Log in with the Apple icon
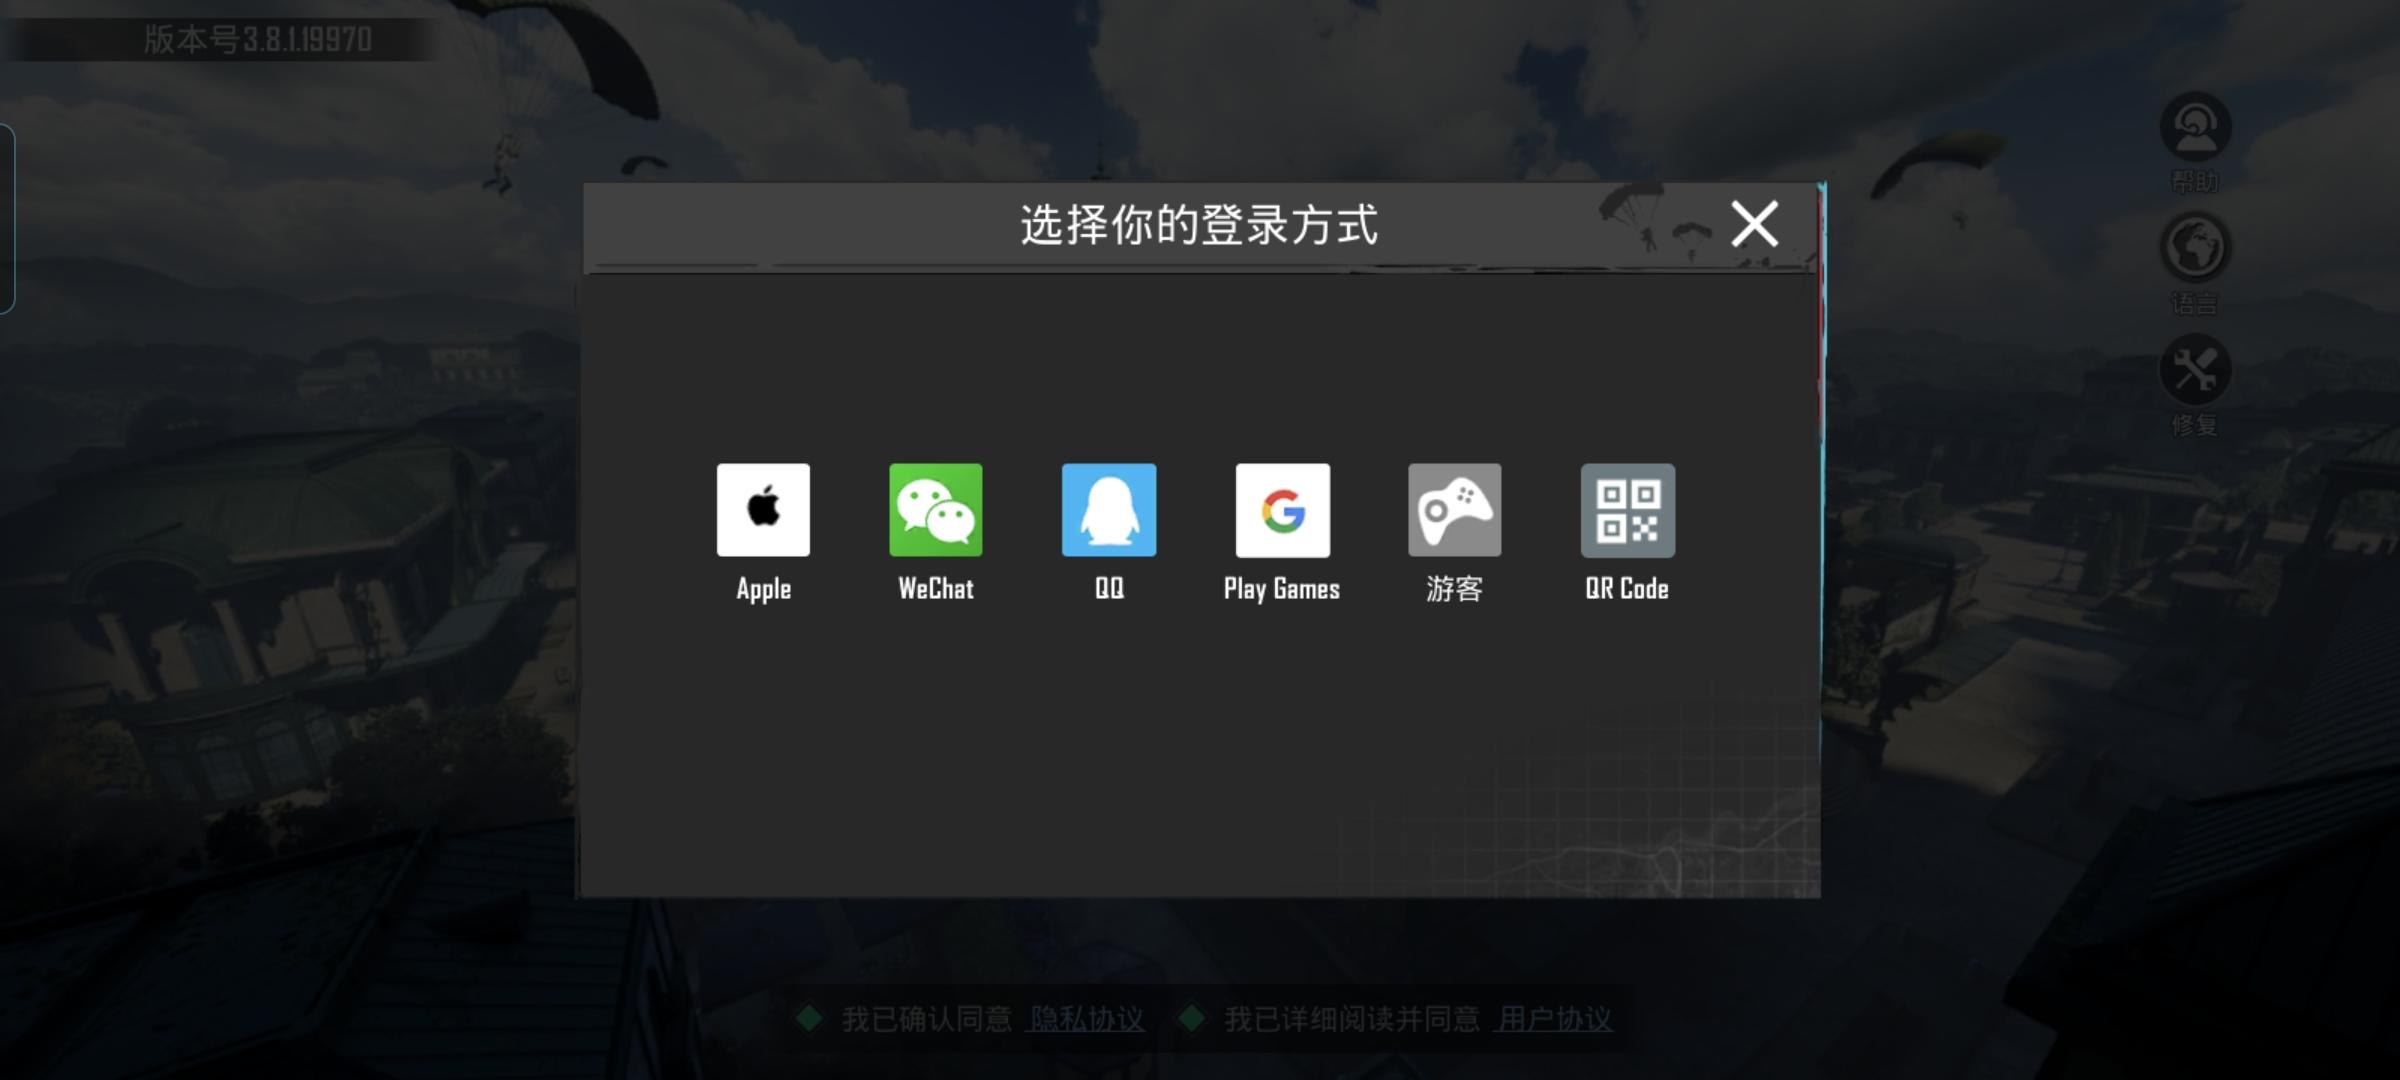2400x1080 pixels. tap(763, 510)
